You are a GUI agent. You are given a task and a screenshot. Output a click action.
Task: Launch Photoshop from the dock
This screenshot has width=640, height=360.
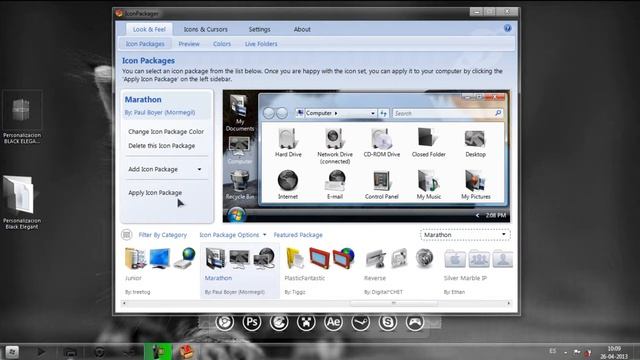251,322
